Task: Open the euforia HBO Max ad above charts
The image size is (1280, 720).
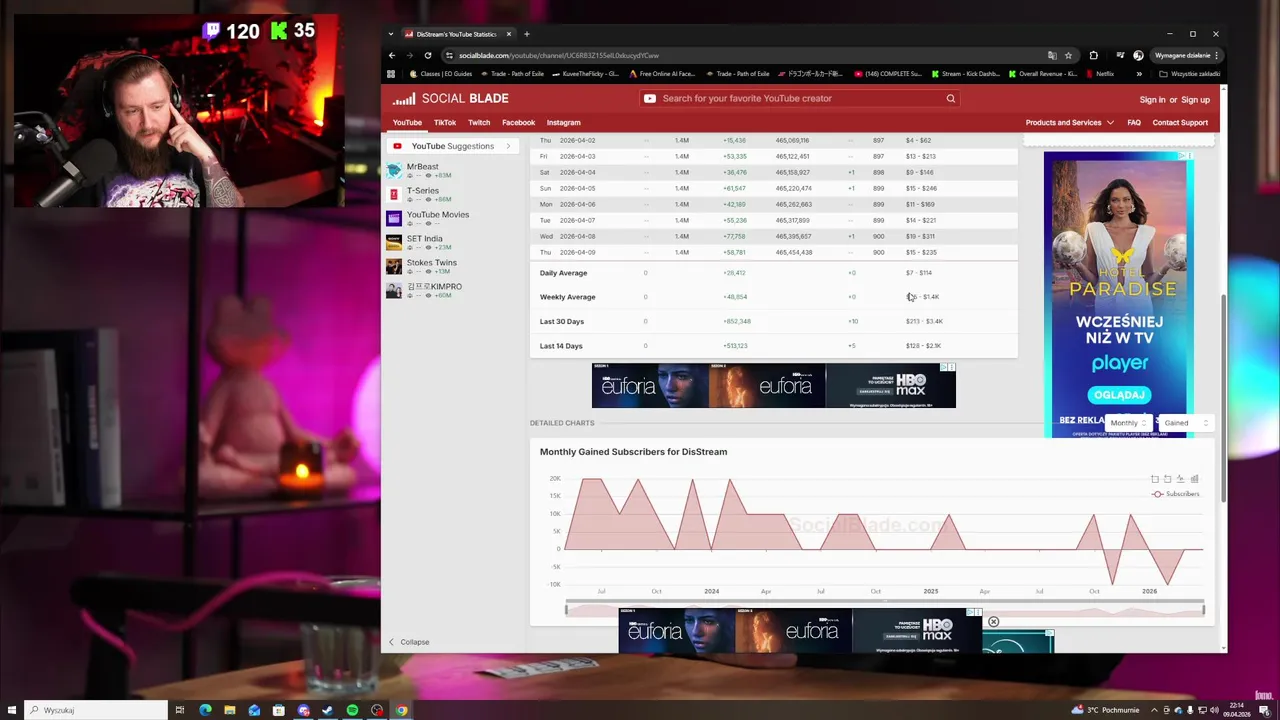Action: pyautogui.click(x=774, y=386)
